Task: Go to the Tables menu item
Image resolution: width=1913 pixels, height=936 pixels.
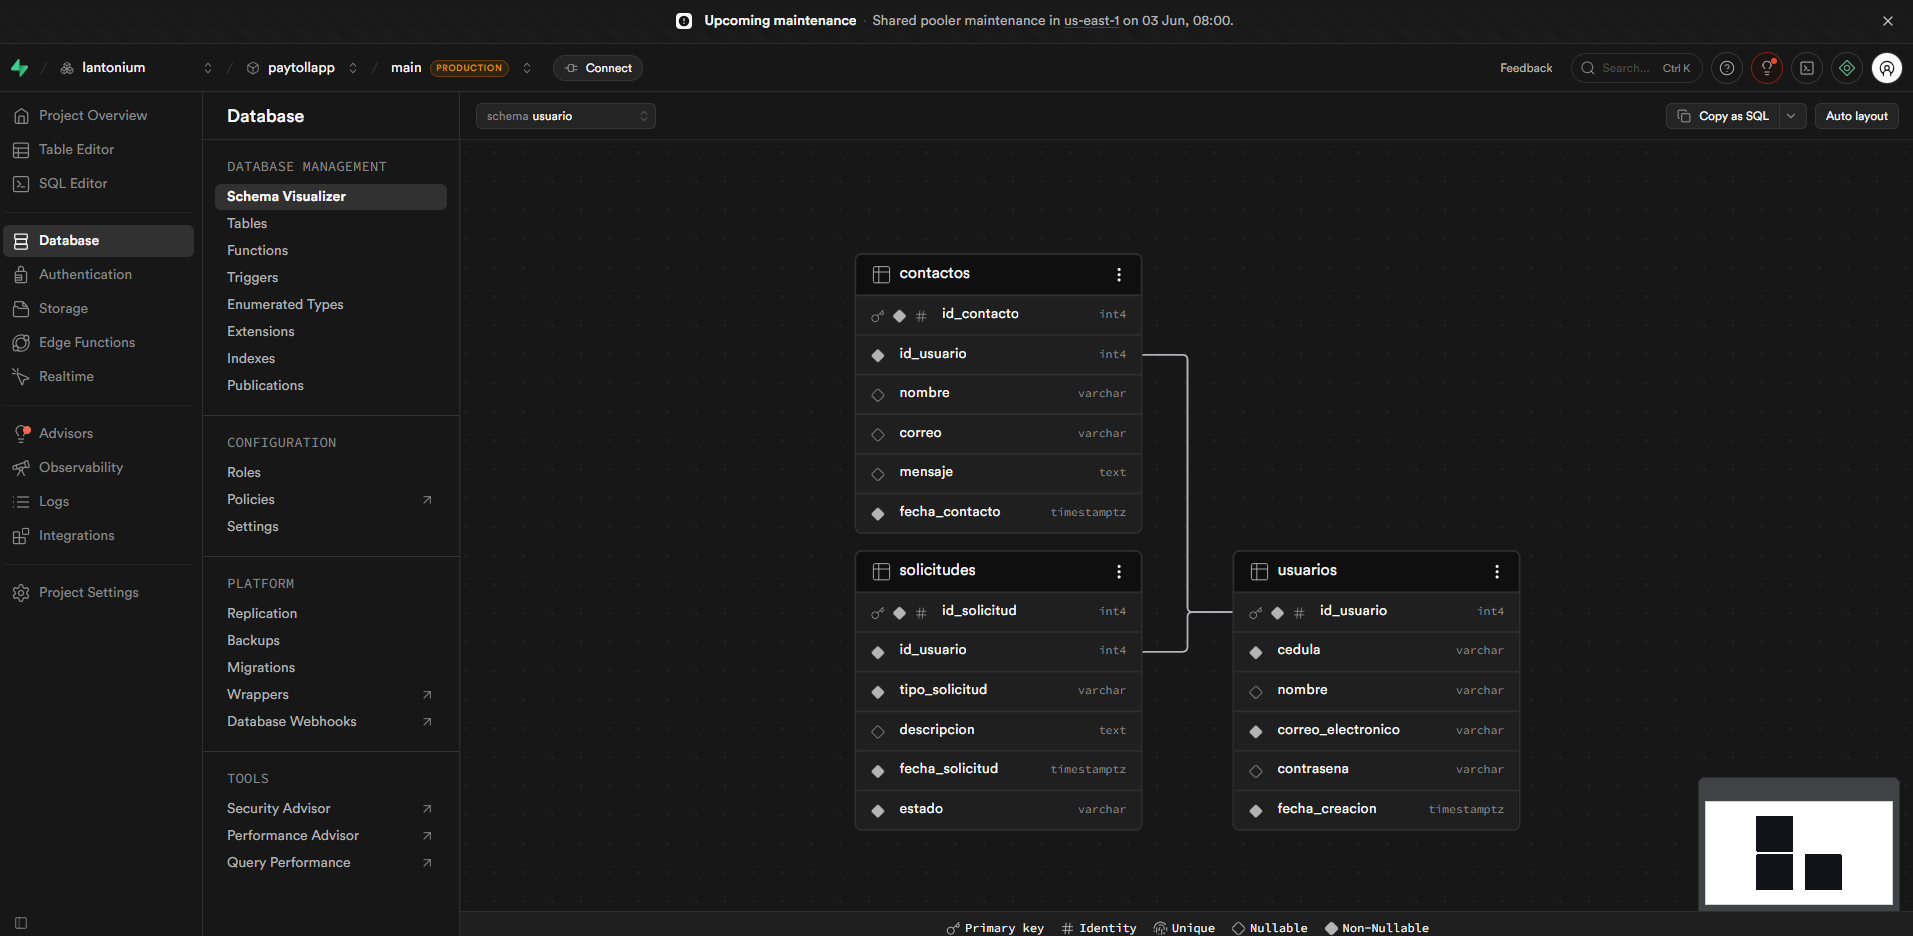Action: click(x=247, y=224)
